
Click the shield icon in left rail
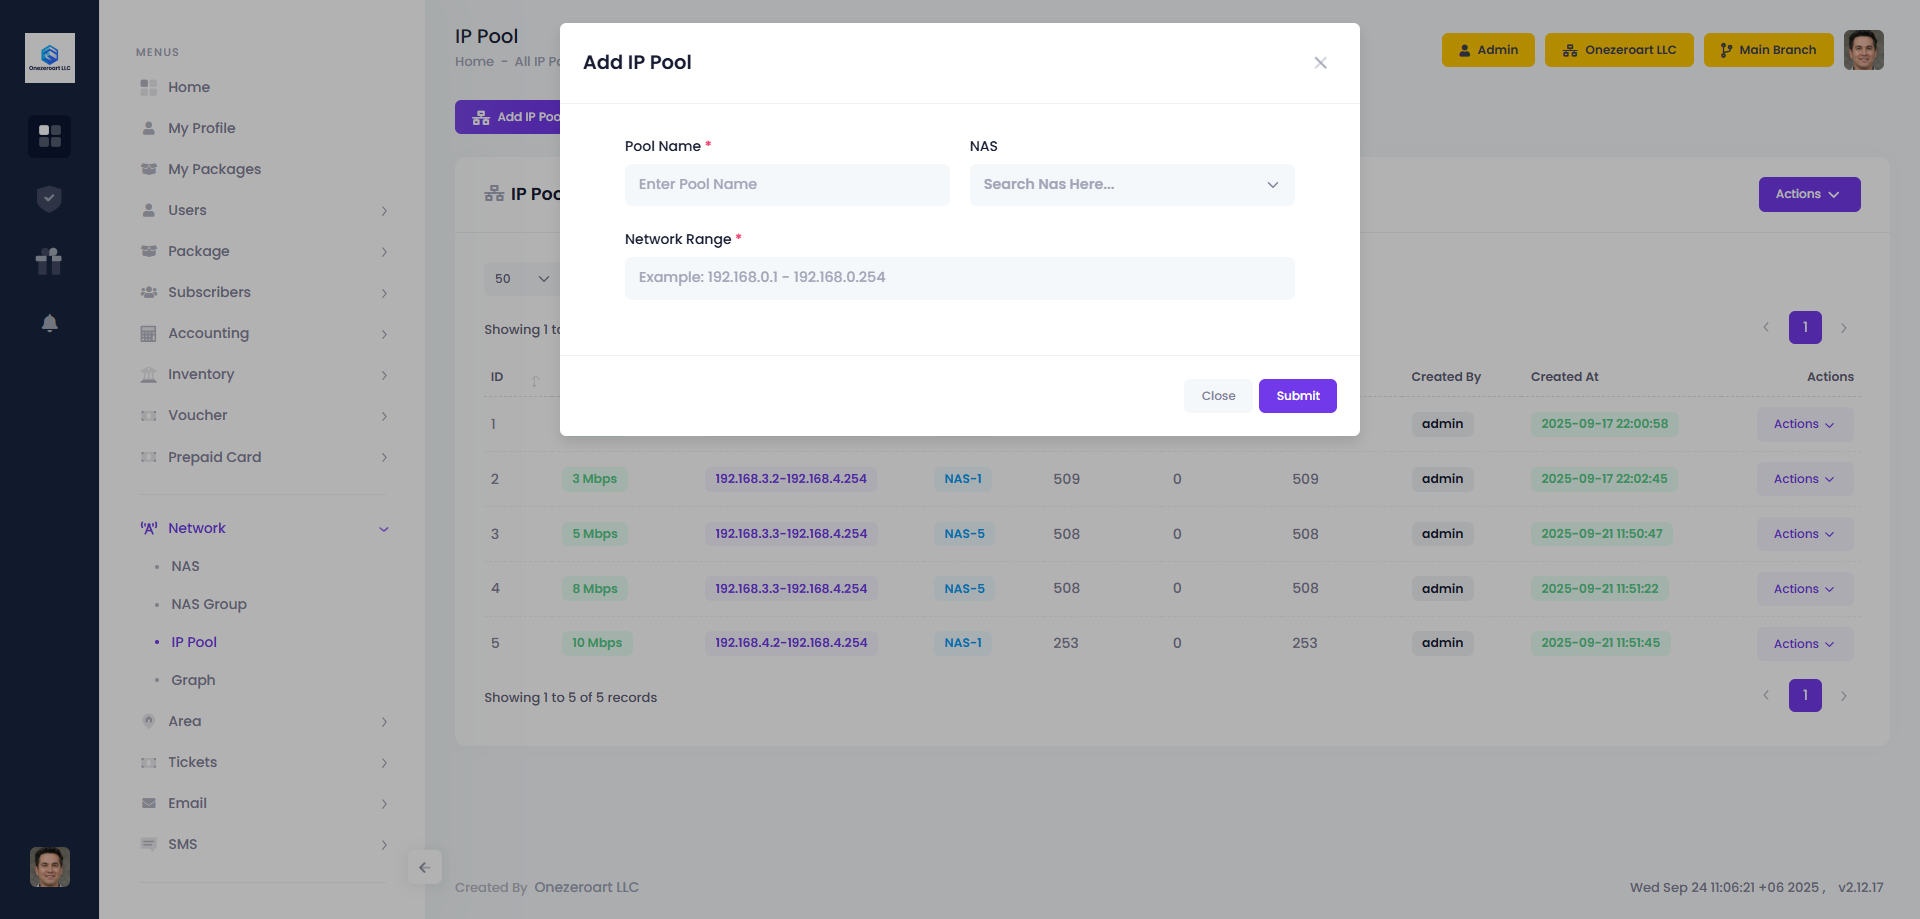pyautogui.click(x=49, y=199)
